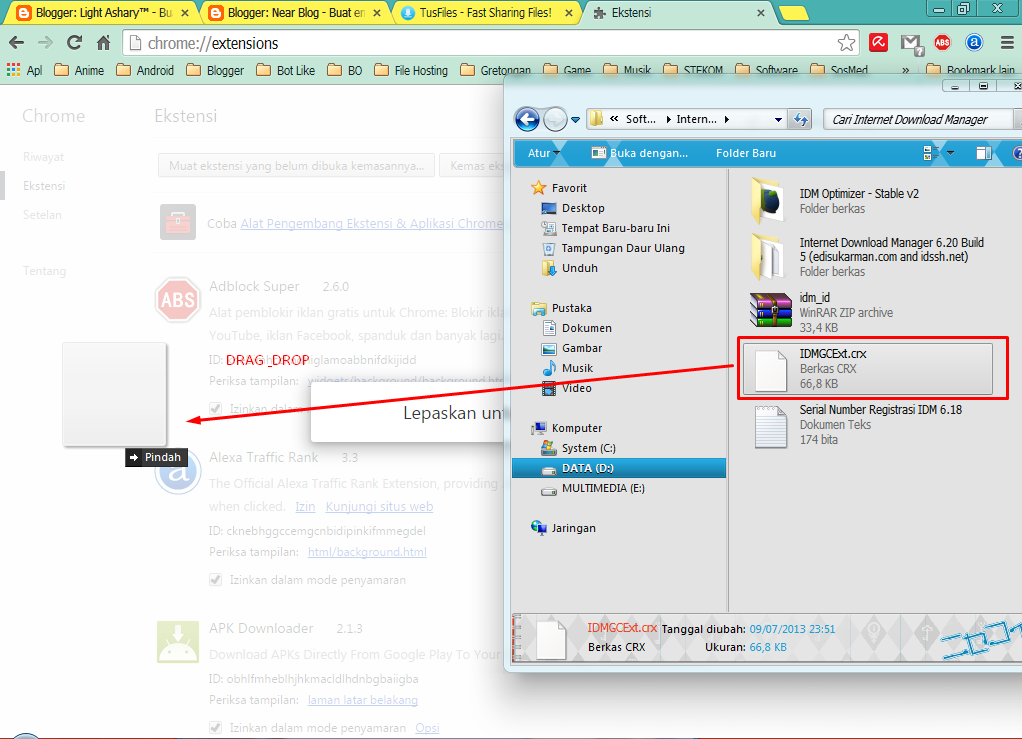Open Anime bookmarks folder
Image resolution: width=1022 pixels, height=739 pixels.
pyautogui.click(x=79, y=70)
